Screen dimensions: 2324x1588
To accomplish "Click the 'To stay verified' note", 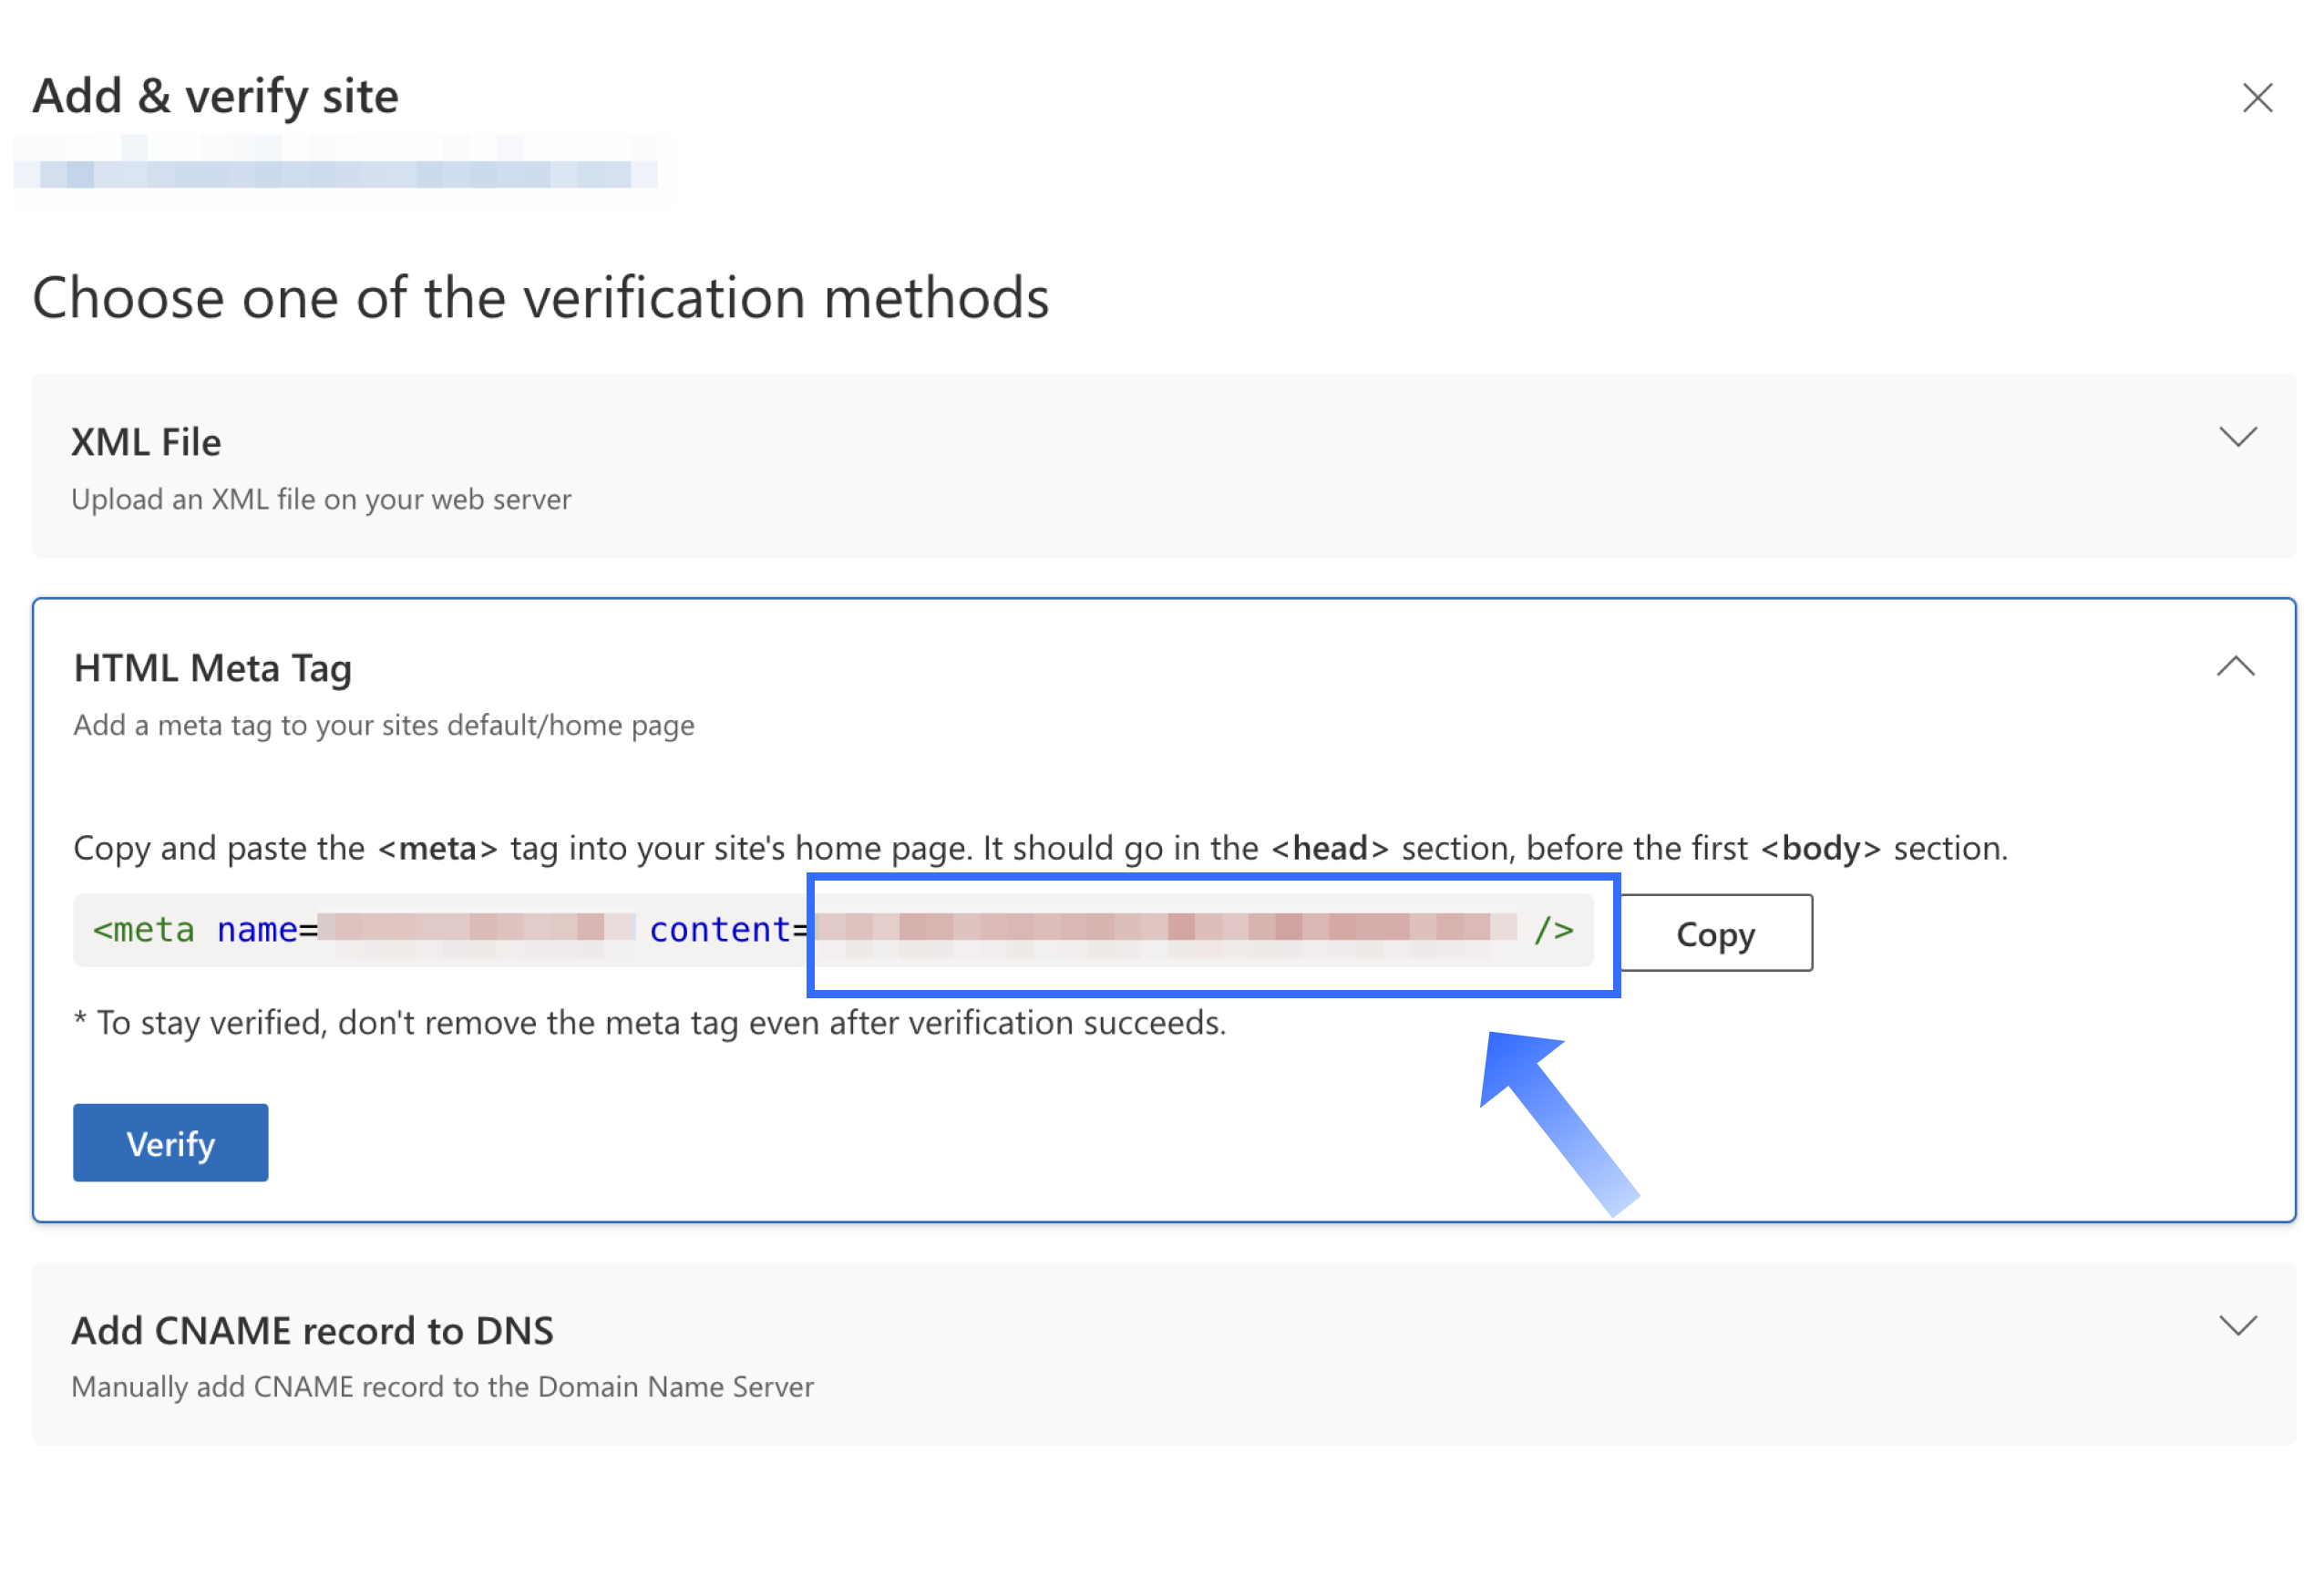I will click(x=650, y=1023).
